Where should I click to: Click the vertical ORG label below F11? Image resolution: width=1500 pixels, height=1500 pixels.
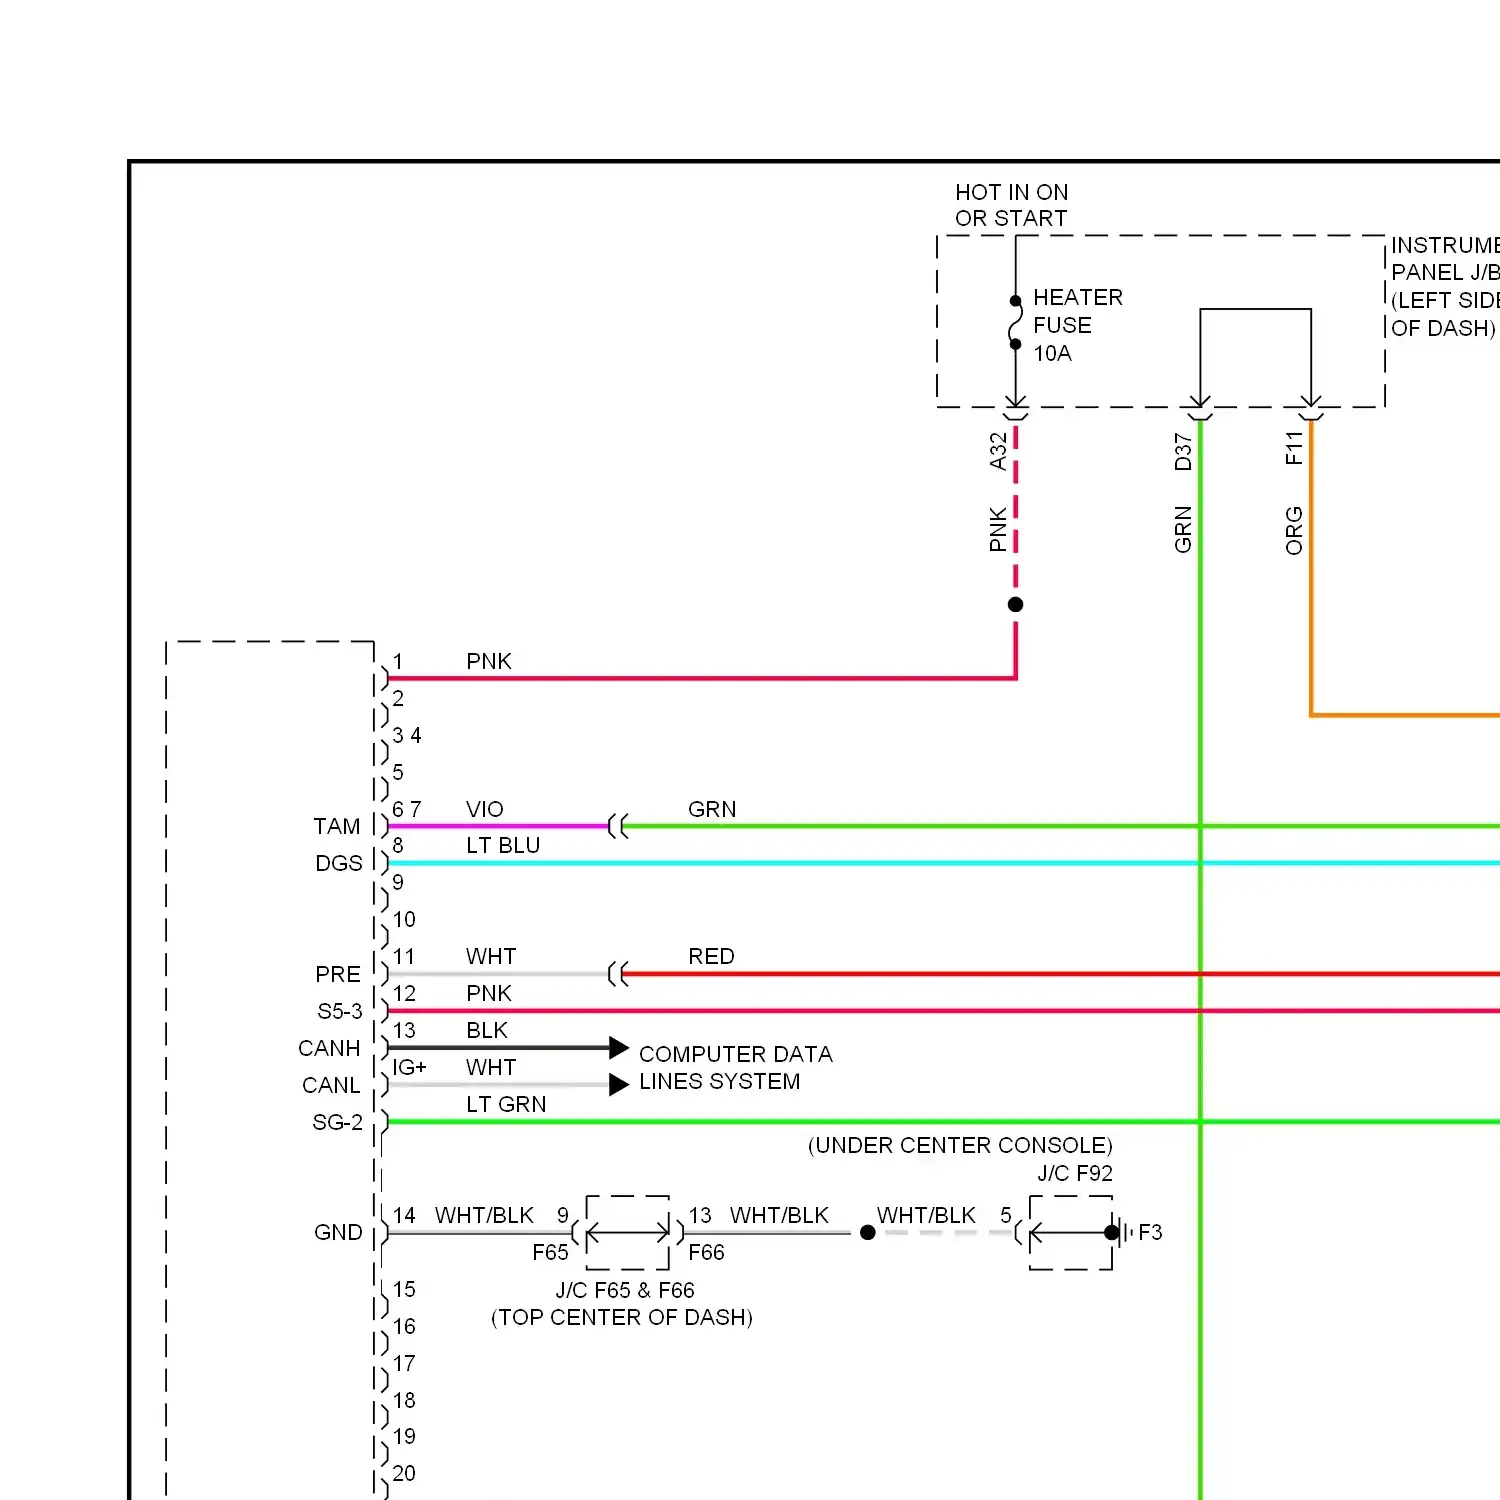1294,530
